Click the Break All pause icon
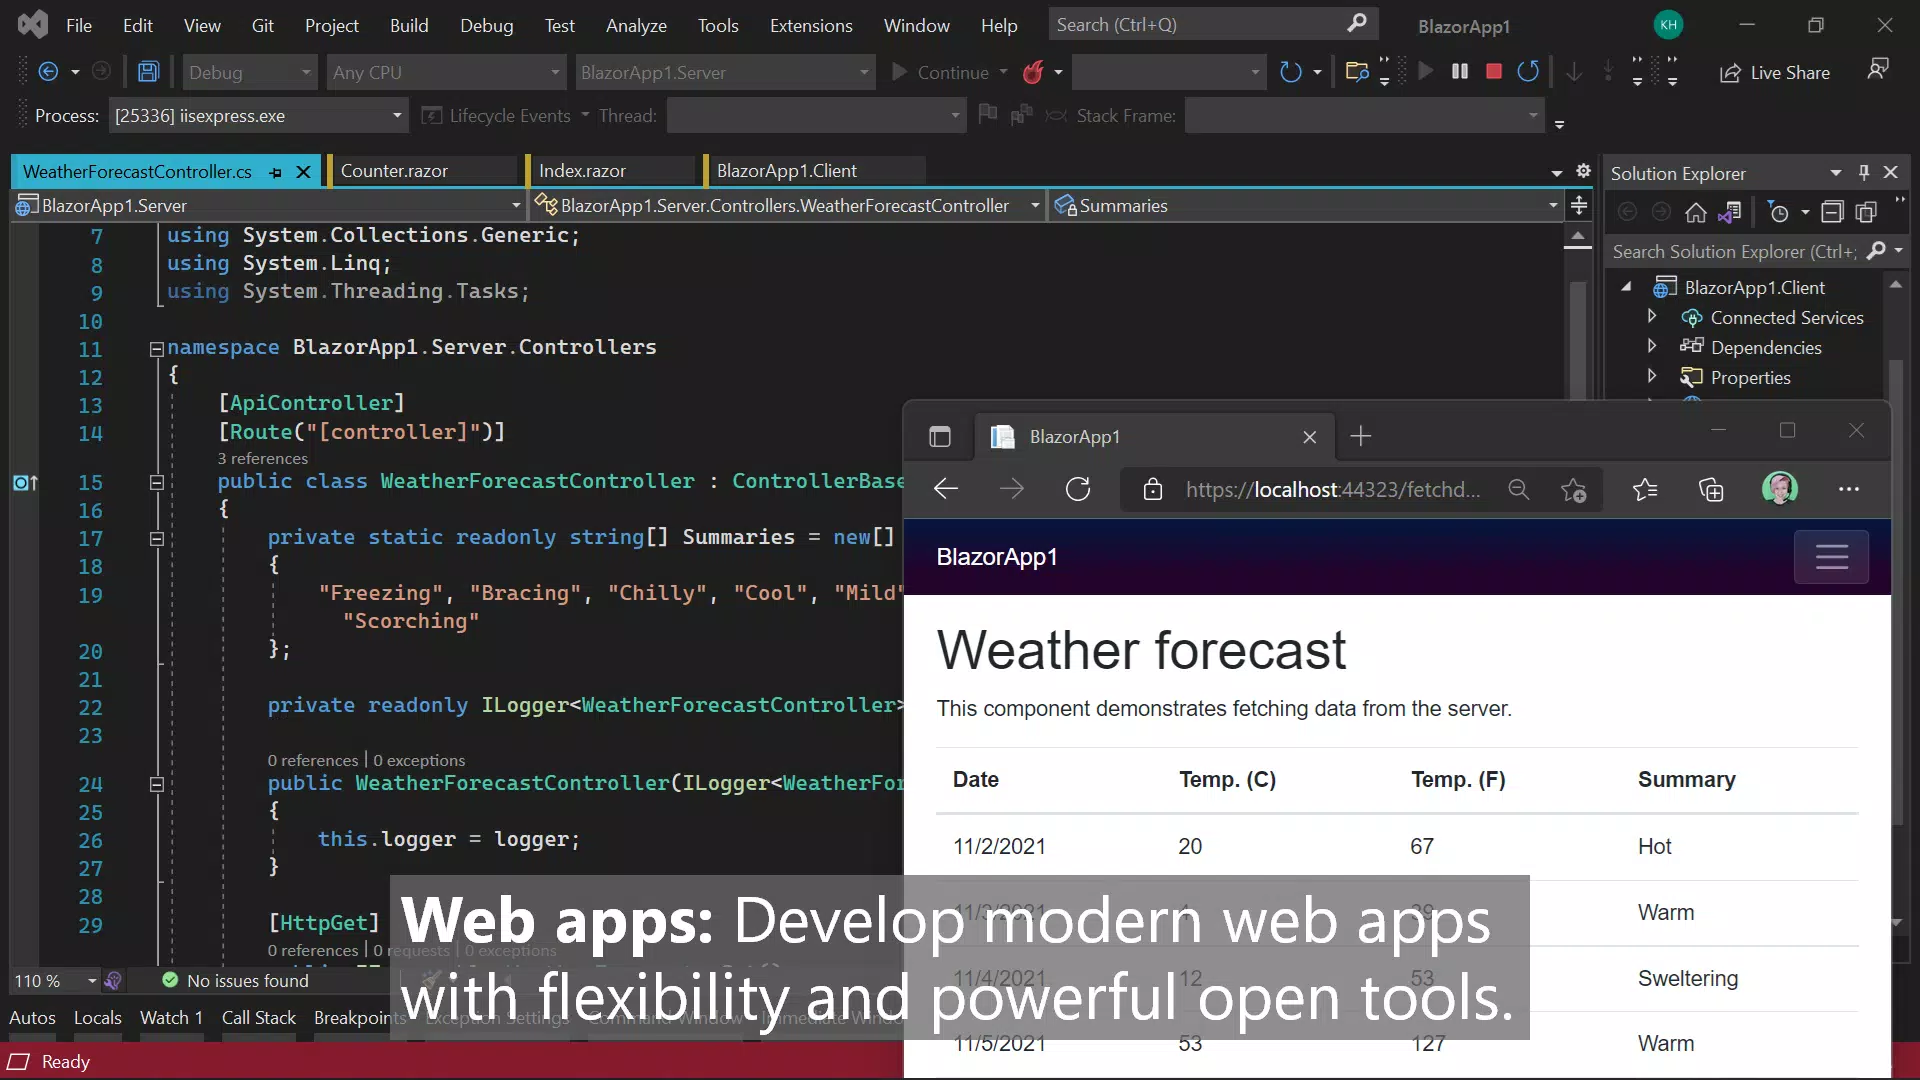This screenshot has height=1080, width=1920. point(1460,72)
